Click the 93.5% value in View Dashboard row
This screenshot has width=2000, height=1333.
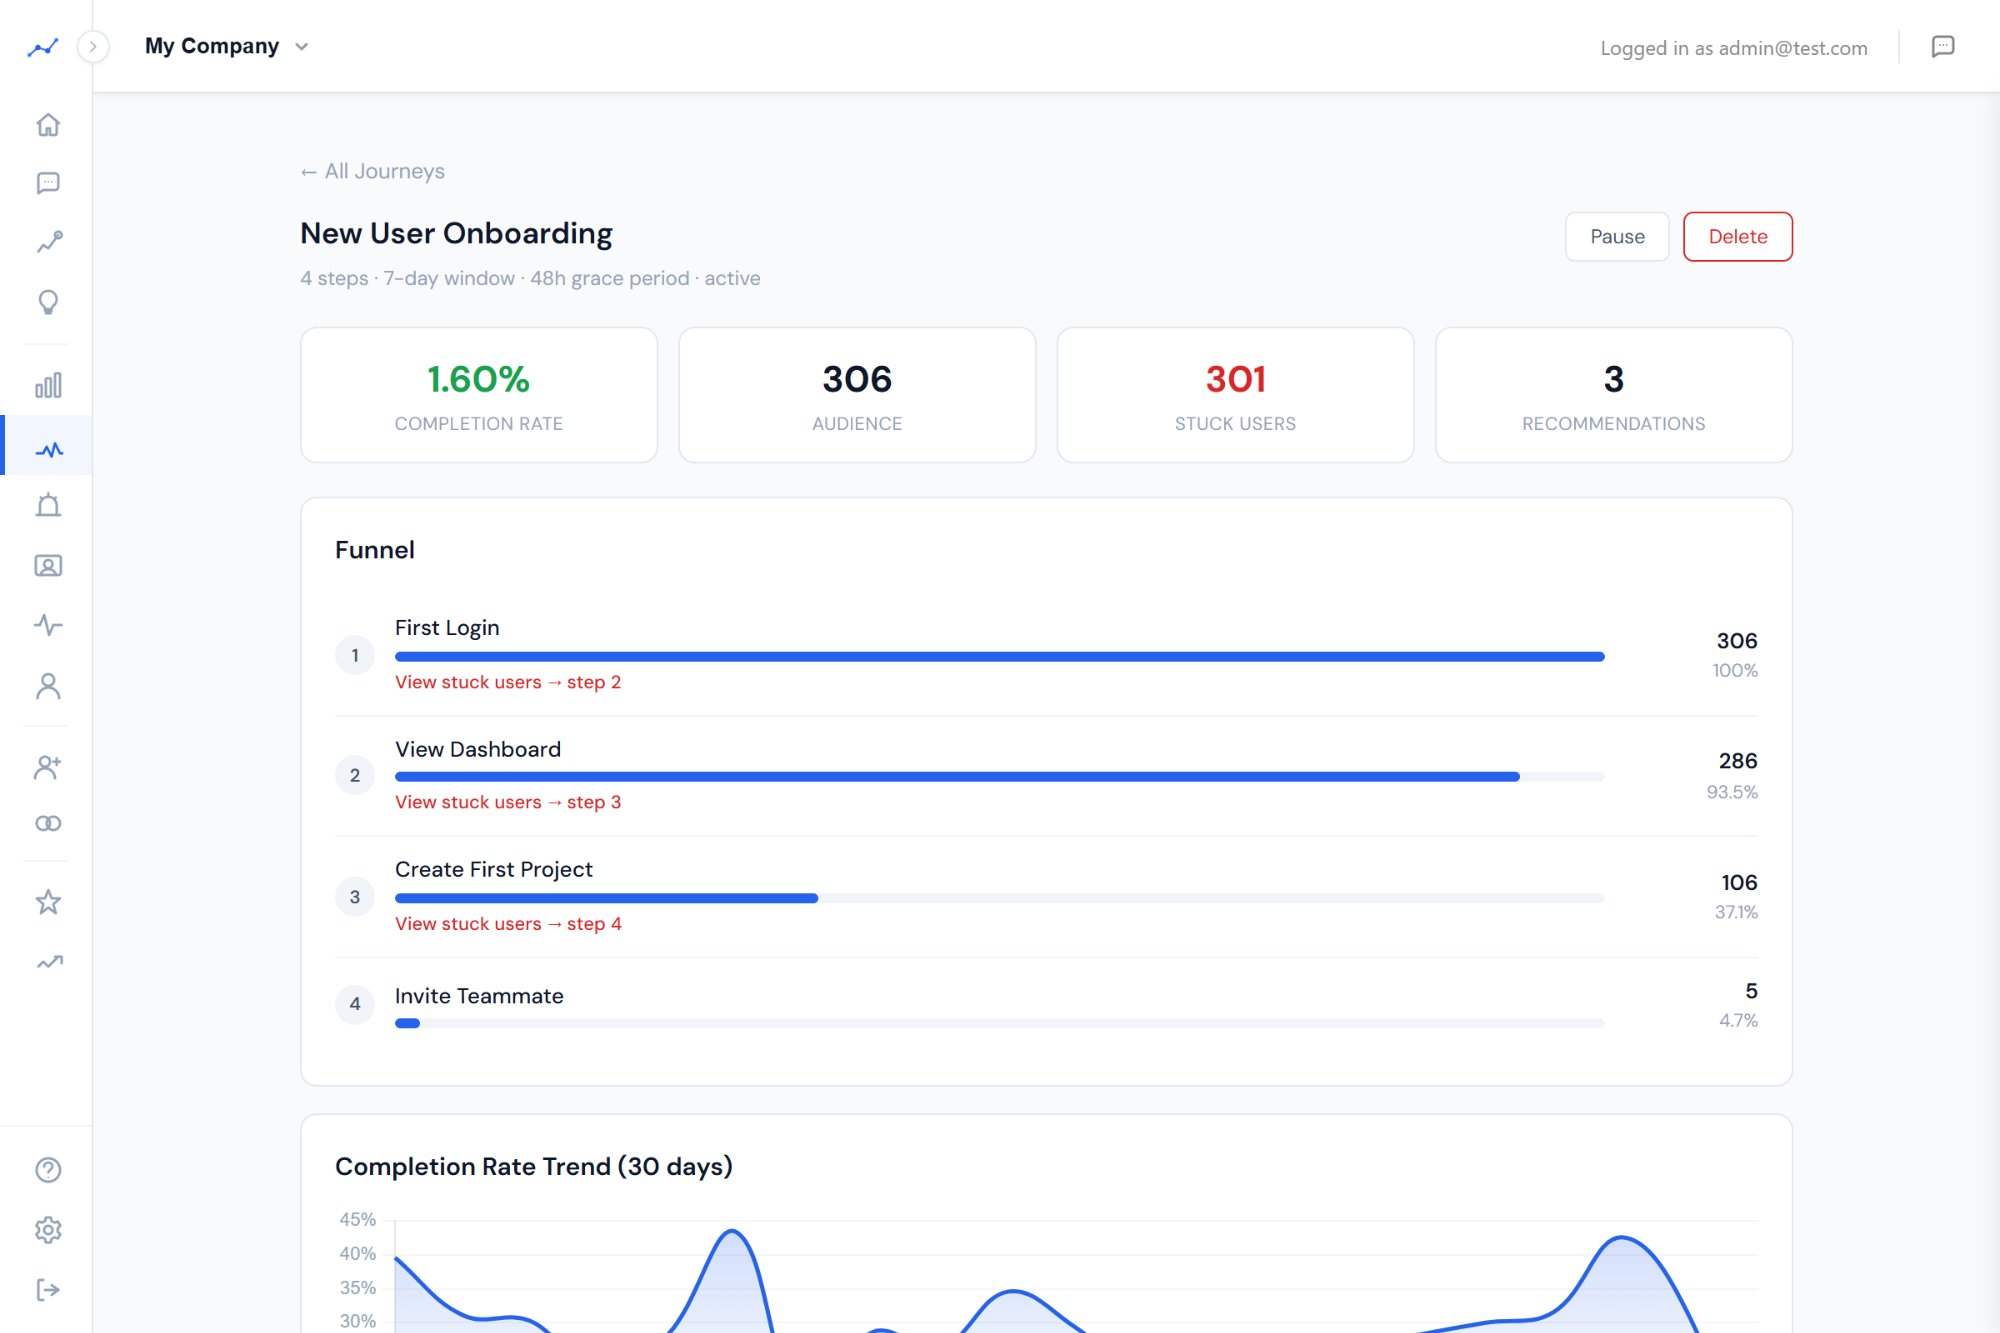click(x=1732, y=792)
